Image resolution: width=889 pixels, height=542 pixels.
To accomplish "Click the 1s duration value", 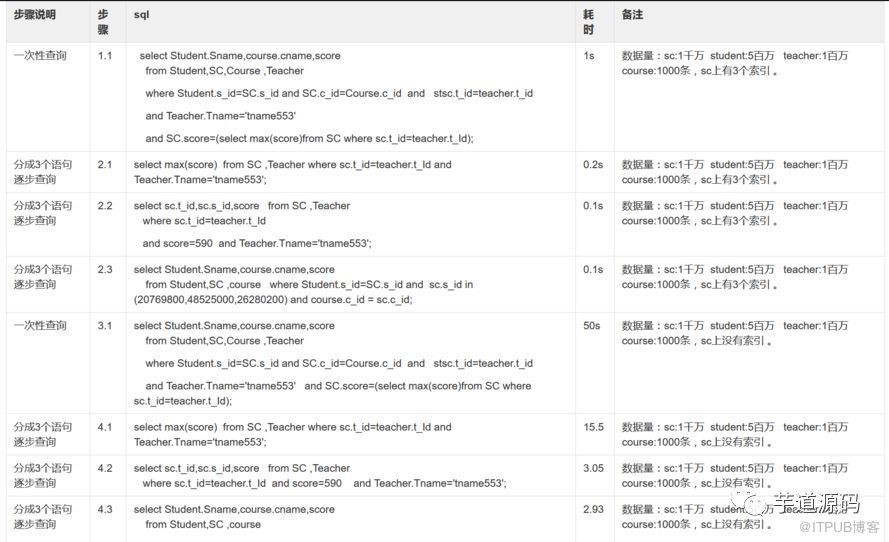I will pyautogui.click(x=589, y=56).
